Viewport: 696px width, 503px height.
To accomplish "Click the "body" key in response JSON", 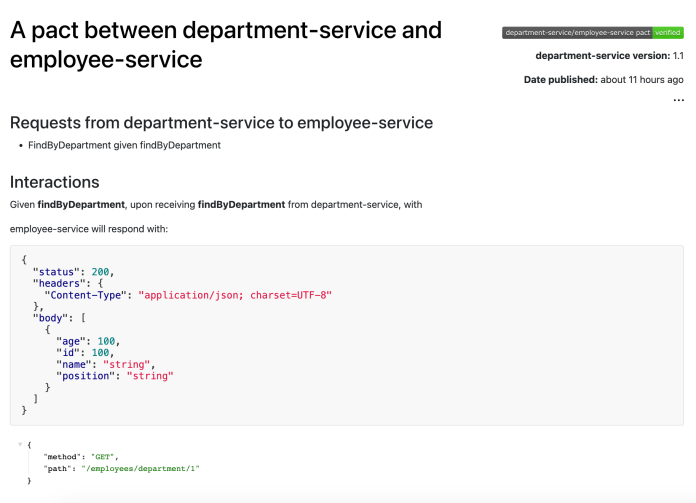I will 53,318.
